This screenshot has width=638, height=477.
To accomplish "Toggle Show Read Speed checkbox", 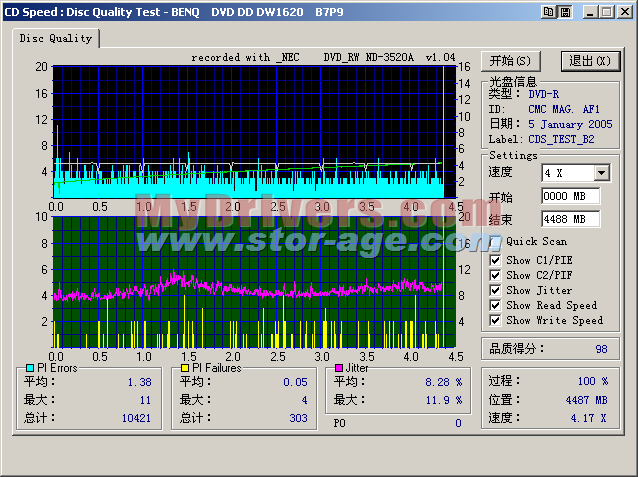I will pos(495,305).
